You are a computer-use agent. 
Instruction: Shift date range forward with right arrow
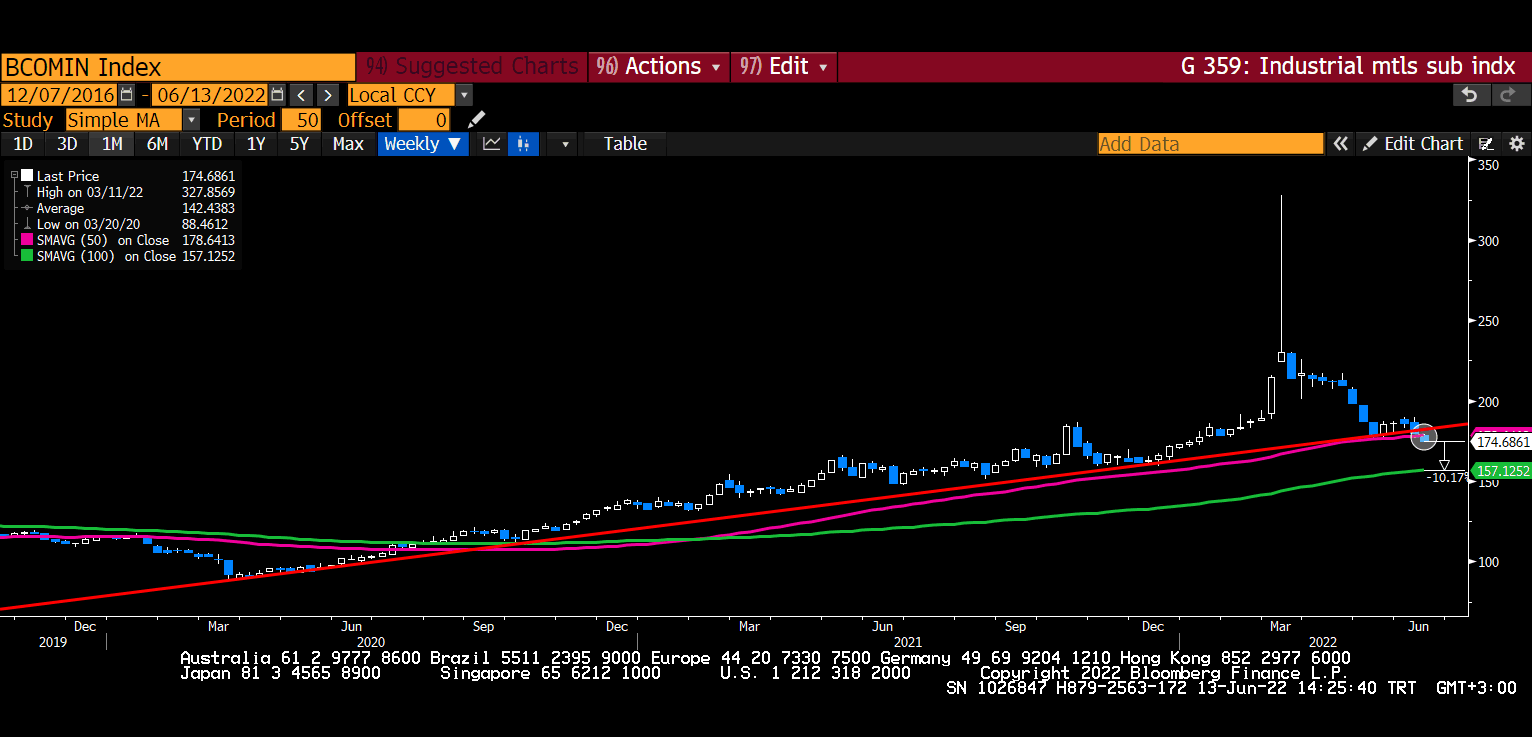[x=327, y=95]
